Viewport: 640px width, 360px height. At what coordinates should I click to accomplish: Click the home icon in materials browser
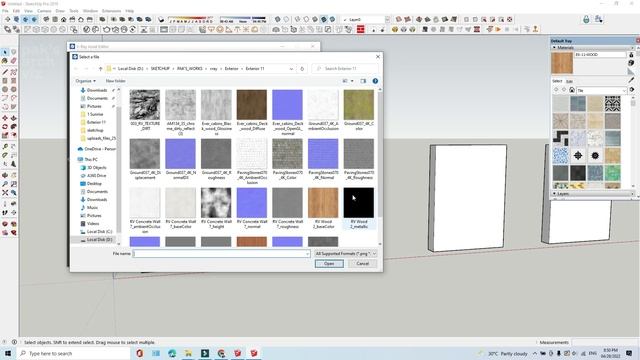(x=572, y=90)
